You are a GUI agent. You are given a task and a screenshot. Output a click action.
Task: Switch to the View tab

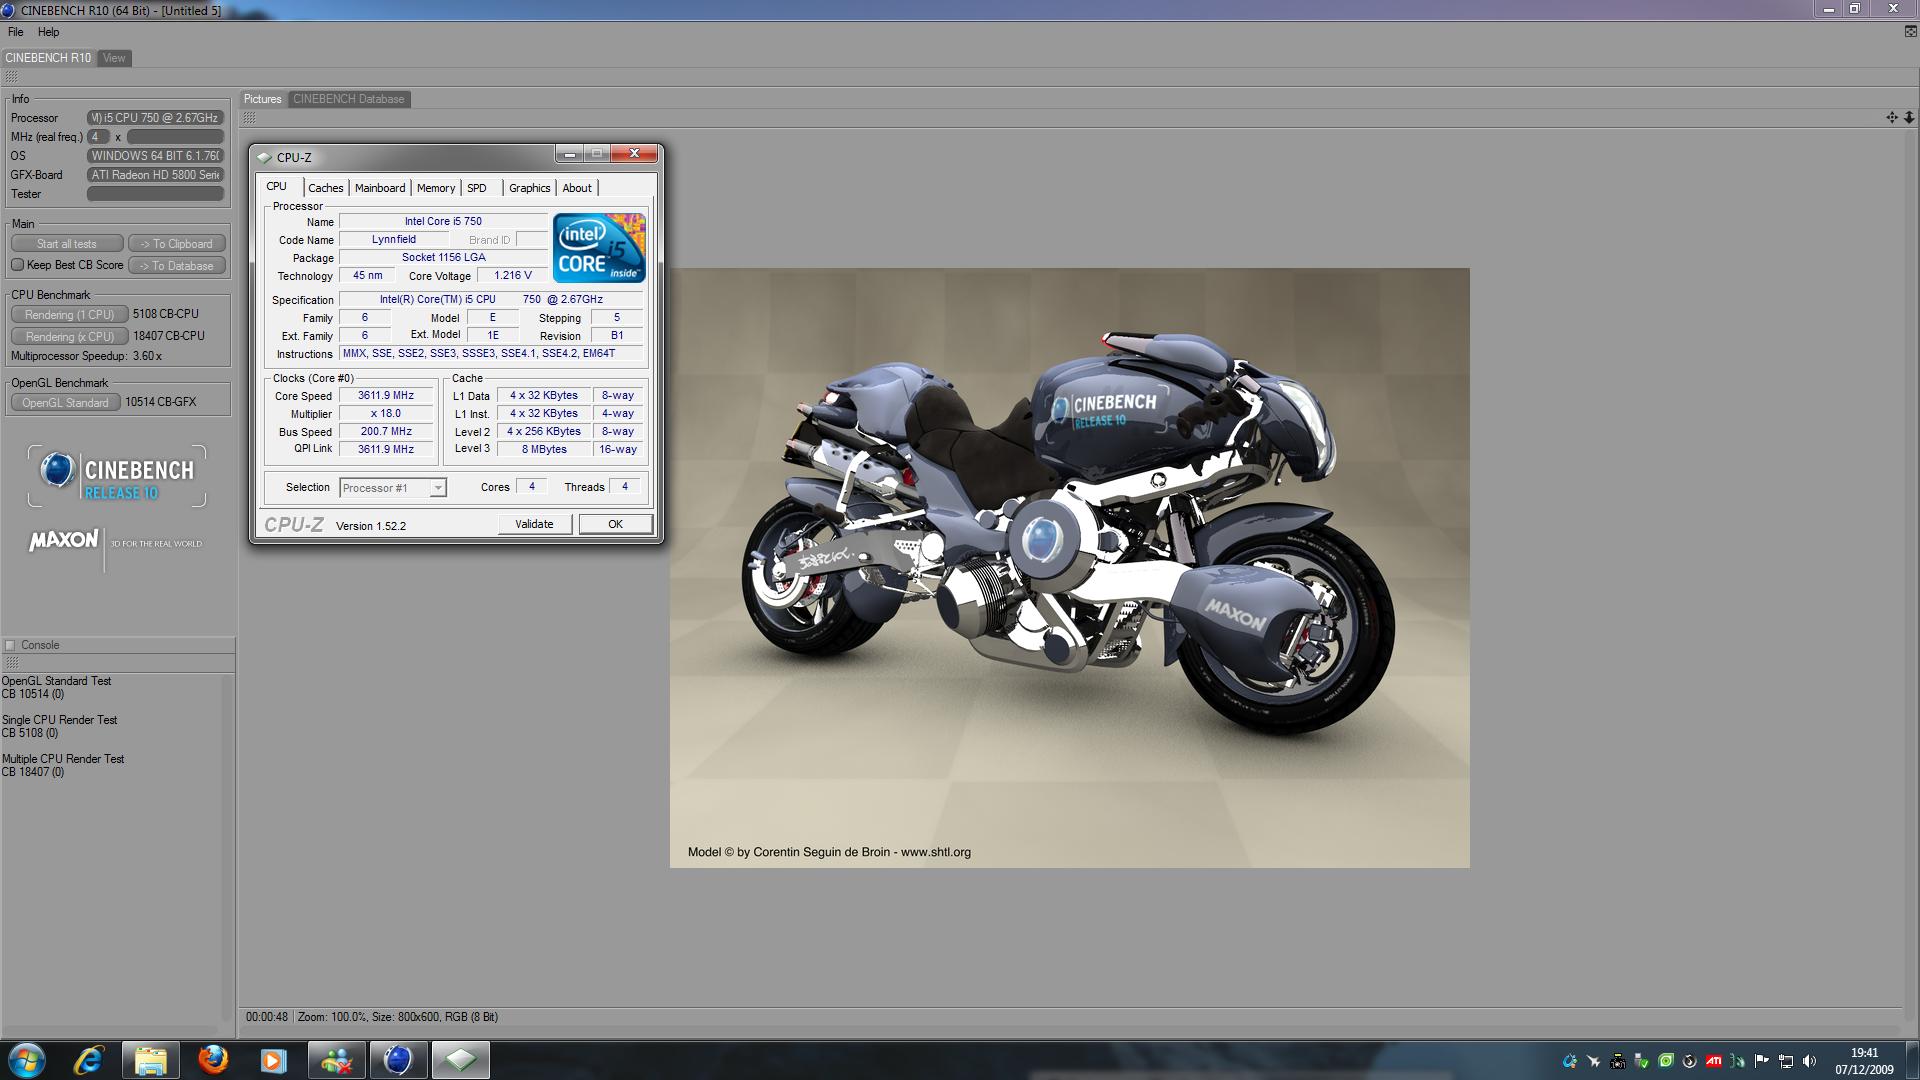(x=114, y=58)
